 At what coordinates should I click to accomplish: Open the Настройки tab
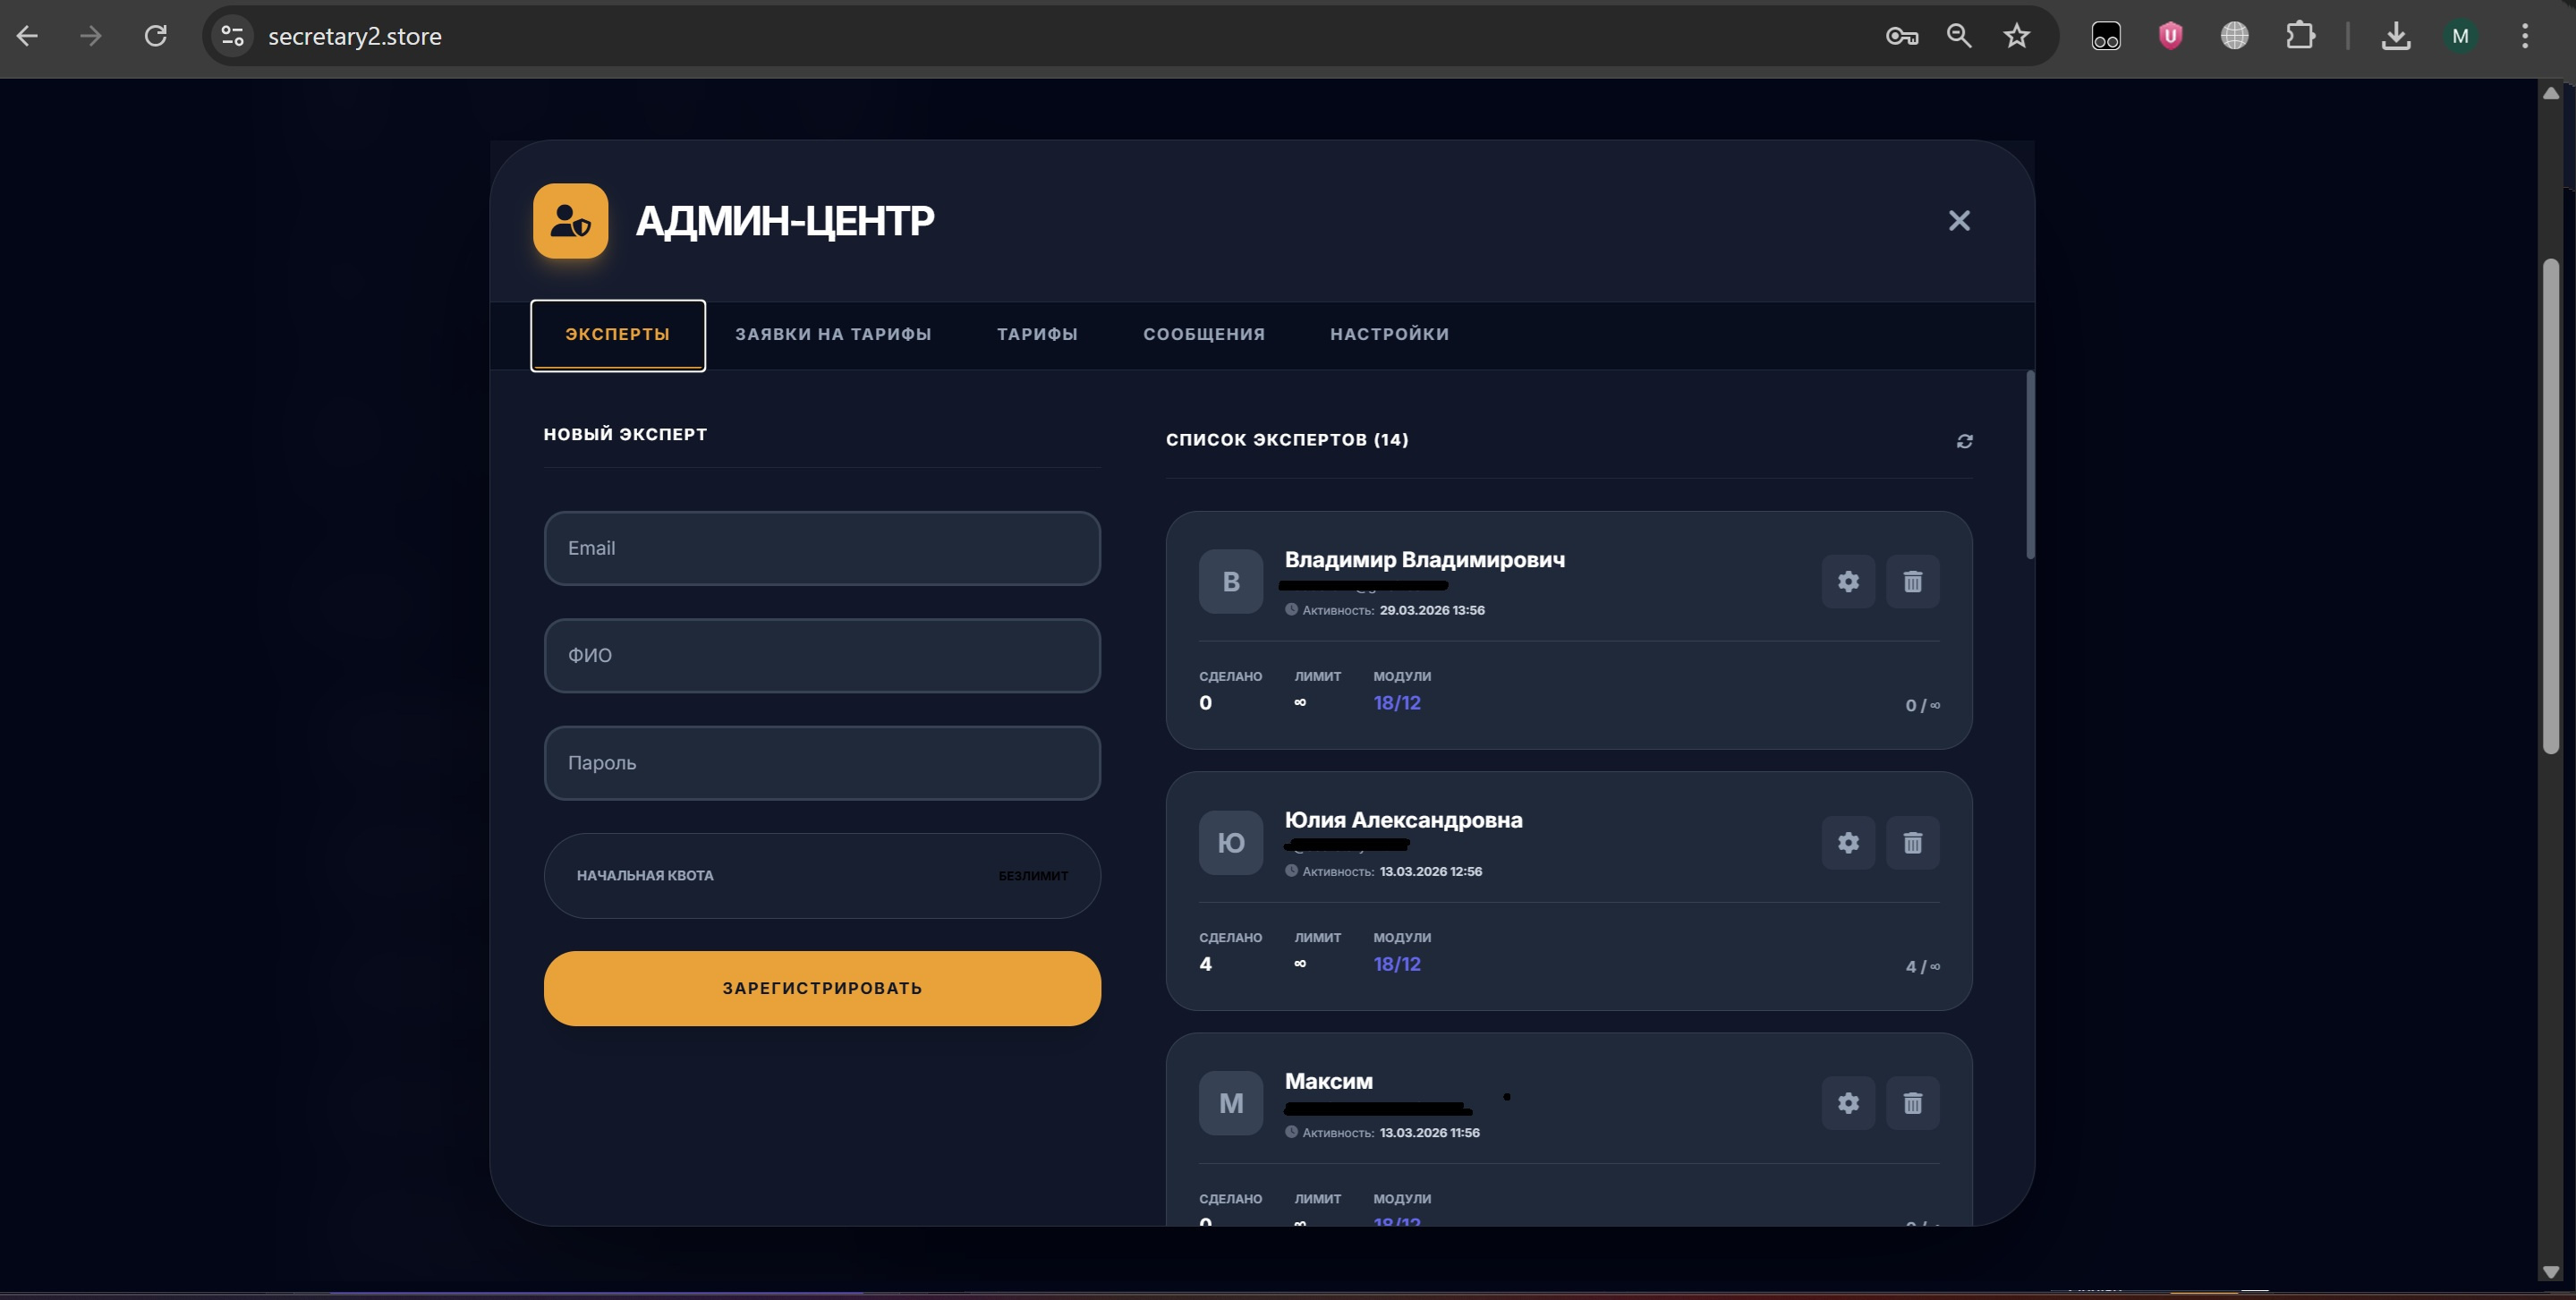(x=1389, y=334)
